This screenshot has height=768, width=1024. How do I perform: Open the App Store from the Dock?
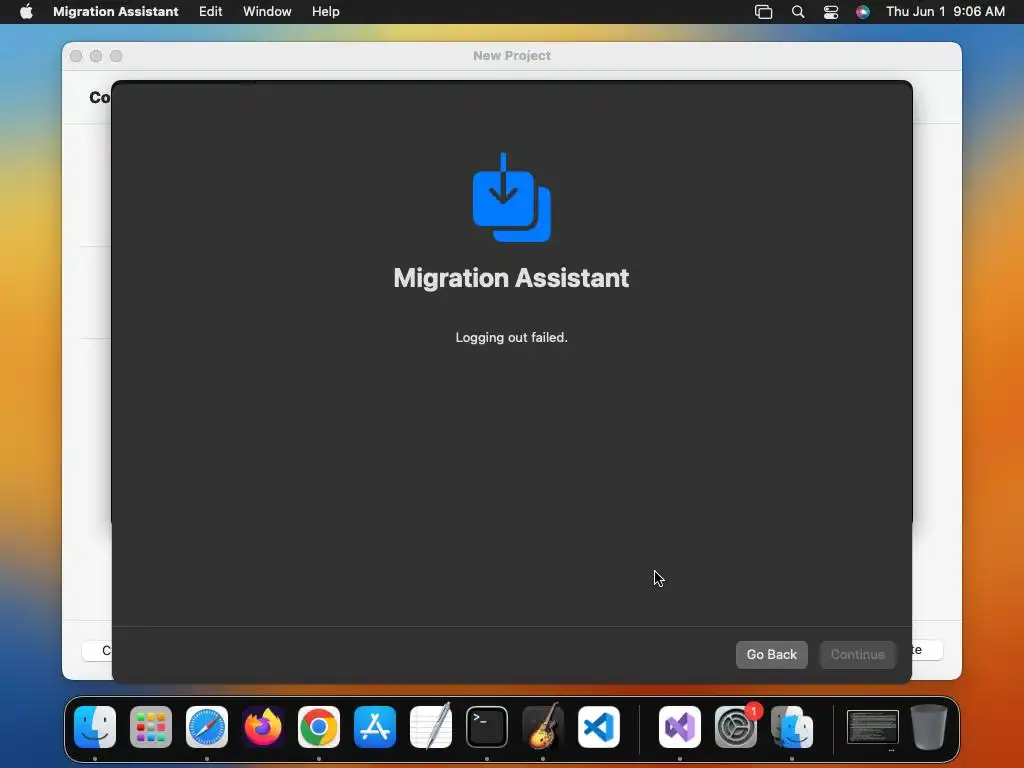click(375, 727)
